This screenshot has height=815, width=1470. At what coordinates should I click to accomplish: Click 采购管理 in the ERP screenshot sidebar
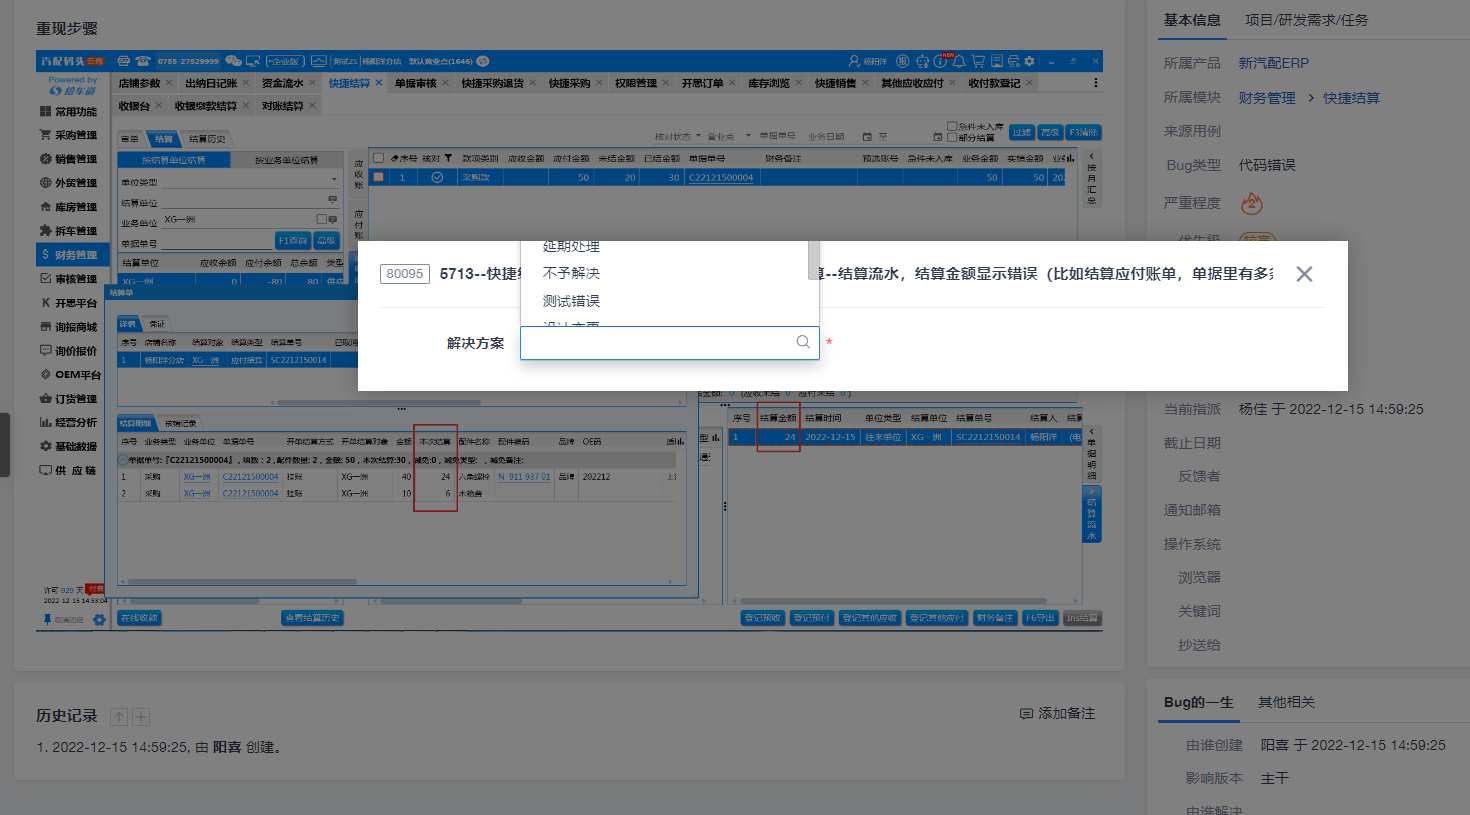coord(69,135)
